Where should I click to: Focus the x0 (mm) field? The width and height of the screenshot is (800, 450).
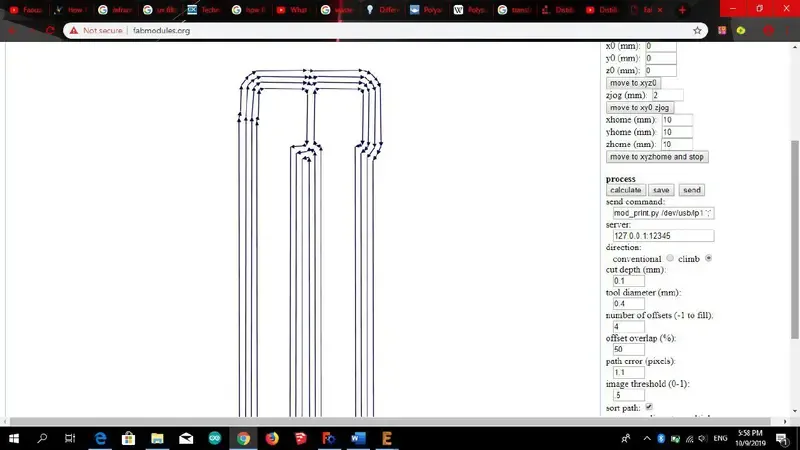[661, 46]
